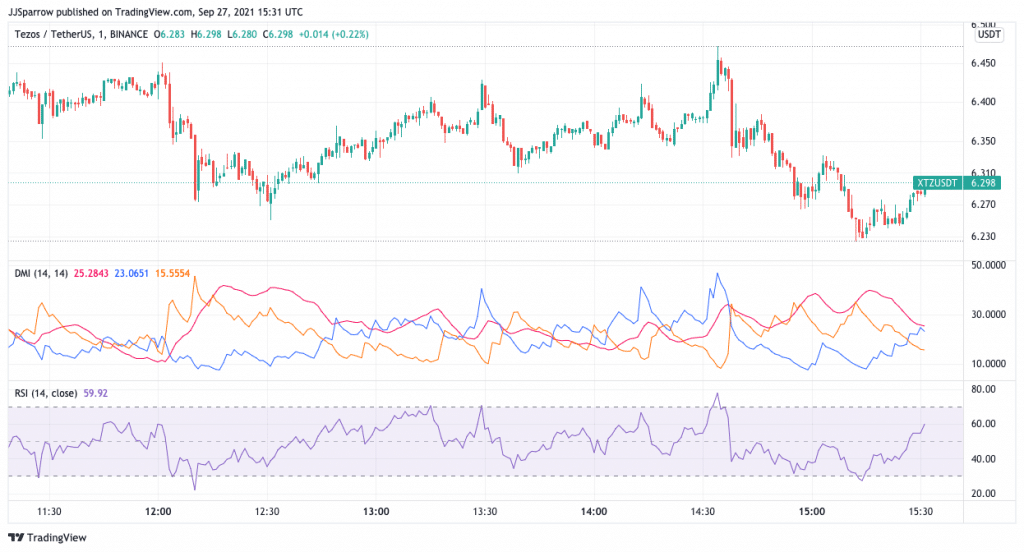Click the USDT currency label button
This screenshot has width=1024, height=552.
tap(989, 35)
